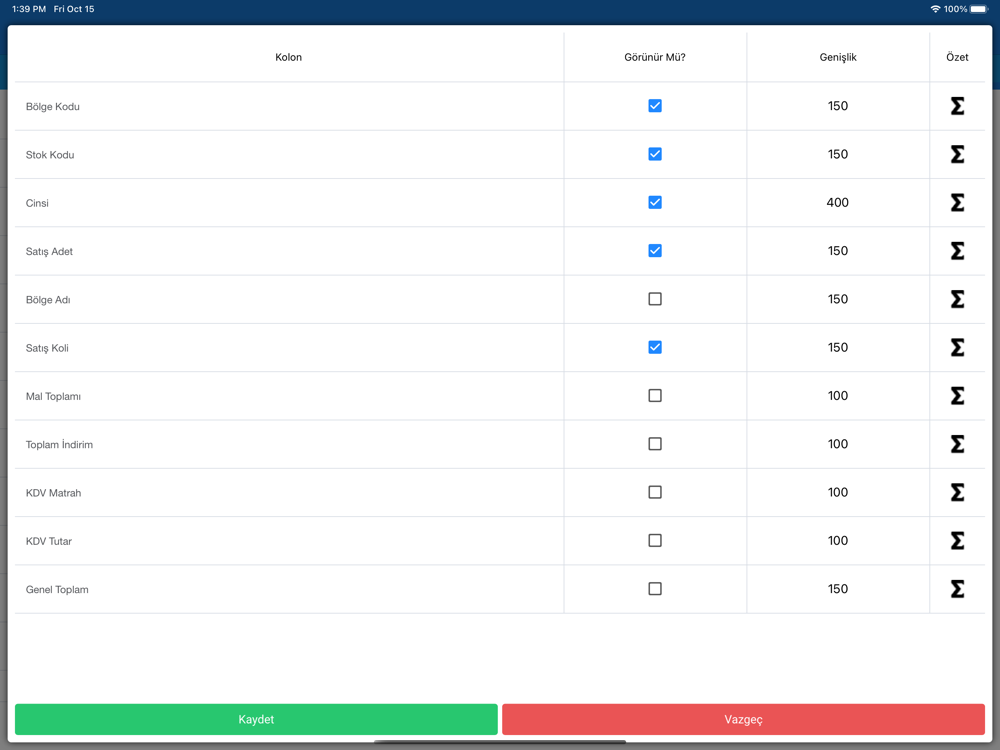Open summary sigma for Genel Toplam row
The width and height of the screenshot is (1000, 750).
957,589
